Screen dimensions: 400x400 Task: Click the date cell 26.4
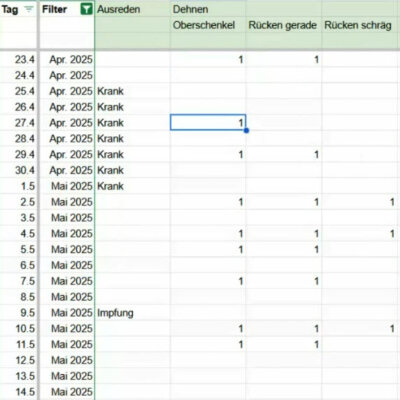coord(18,107)
